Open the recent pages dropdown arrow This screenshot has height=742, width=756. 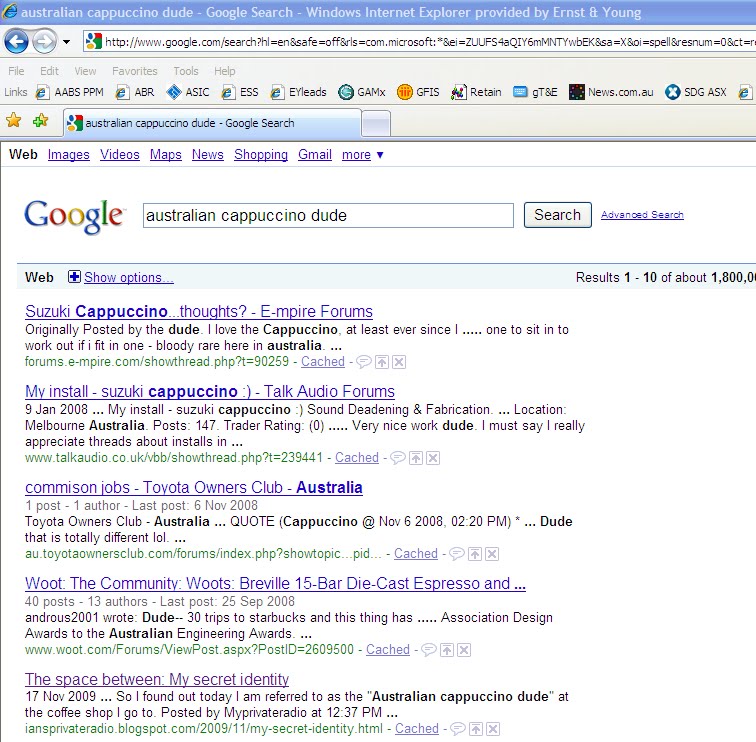[67, 42]
